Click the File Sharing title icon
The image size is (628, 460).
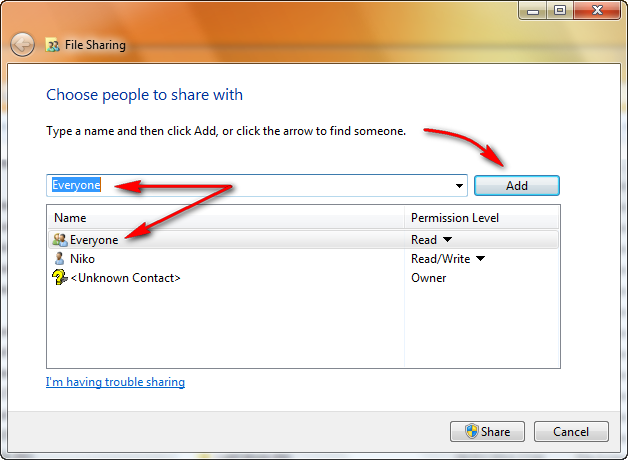52,45
